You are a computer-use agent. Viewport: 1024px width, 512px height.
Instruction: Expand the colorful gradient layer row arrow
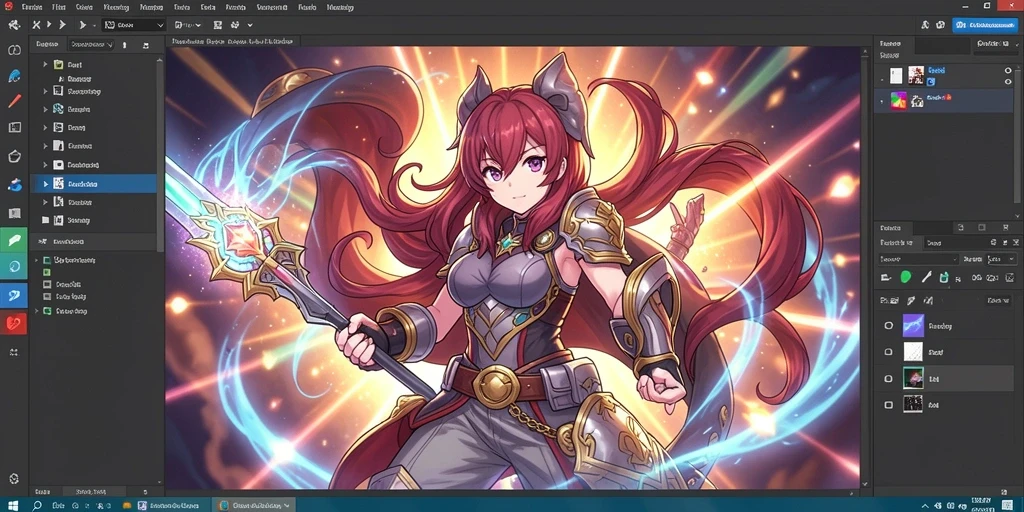tap(882, 101)
